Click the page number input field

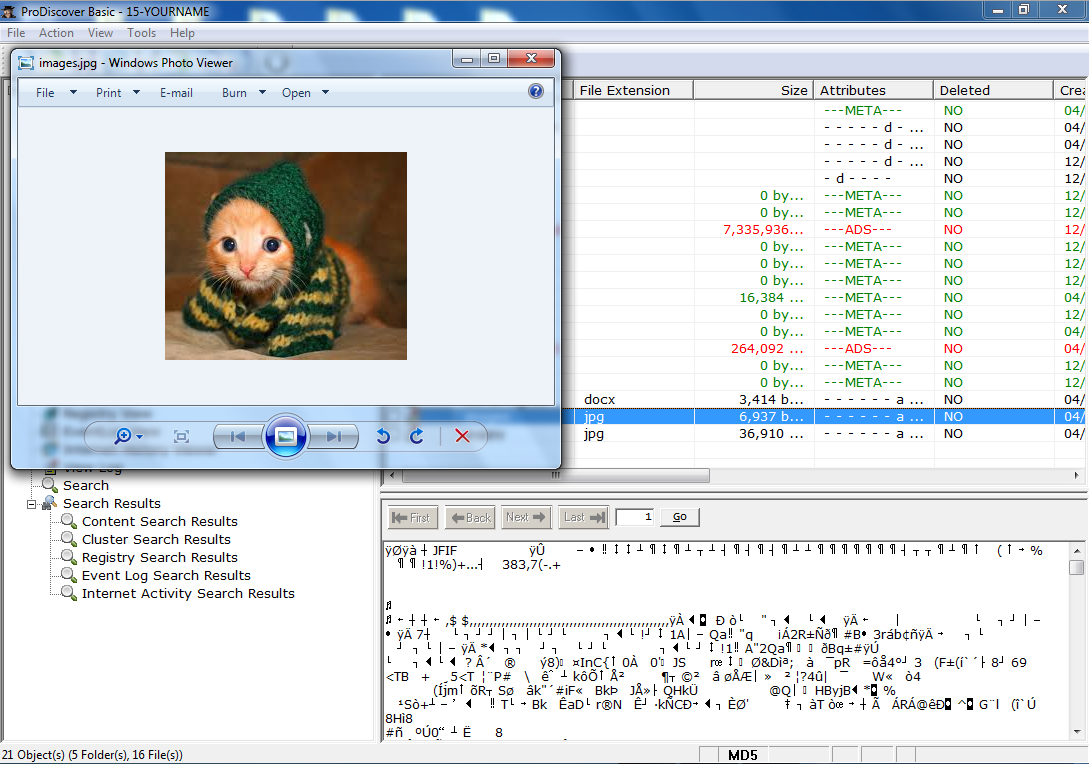click(635, 517)
